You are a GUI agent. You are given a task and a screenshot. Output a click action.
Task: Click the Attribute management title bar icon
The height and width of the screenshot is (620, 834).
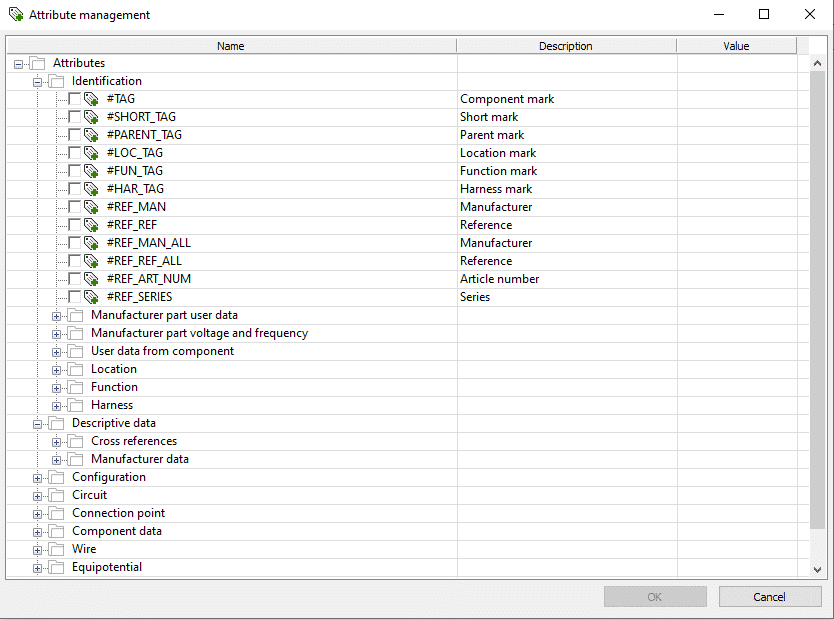(x=15, y=15)
